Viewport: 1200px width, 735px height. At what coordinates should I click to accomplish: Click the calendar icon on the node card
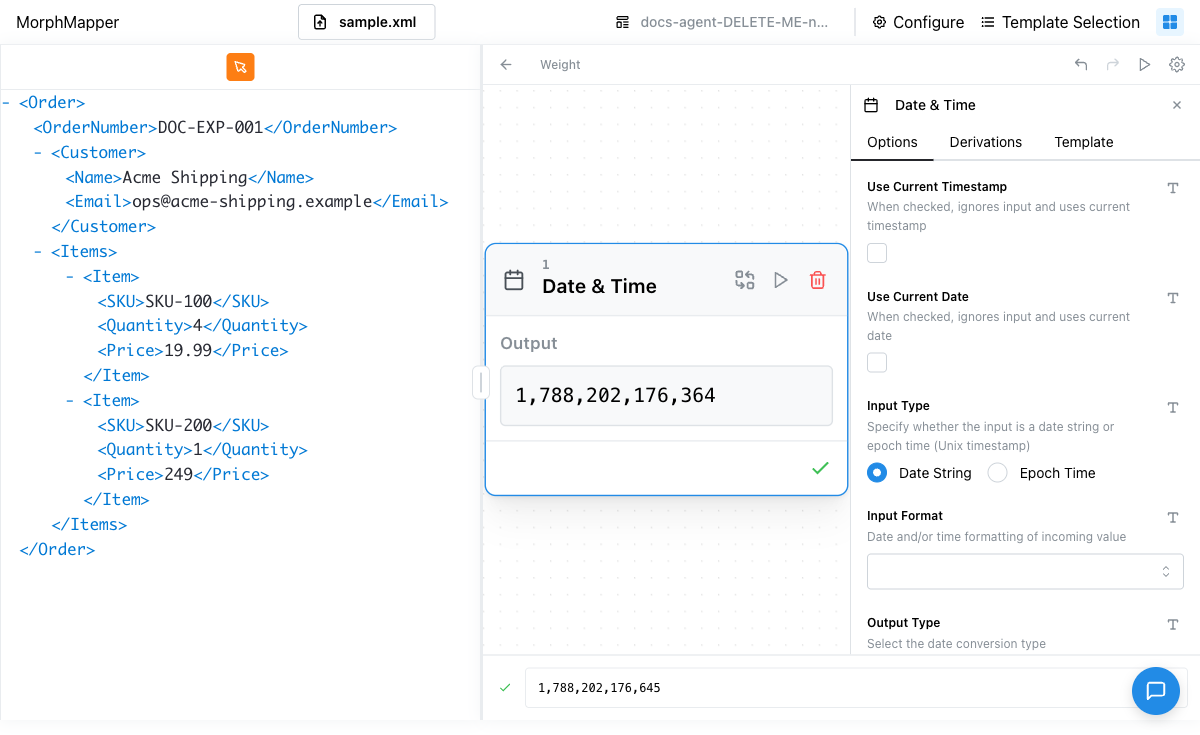pyautogui.click(x=514, y=280)
